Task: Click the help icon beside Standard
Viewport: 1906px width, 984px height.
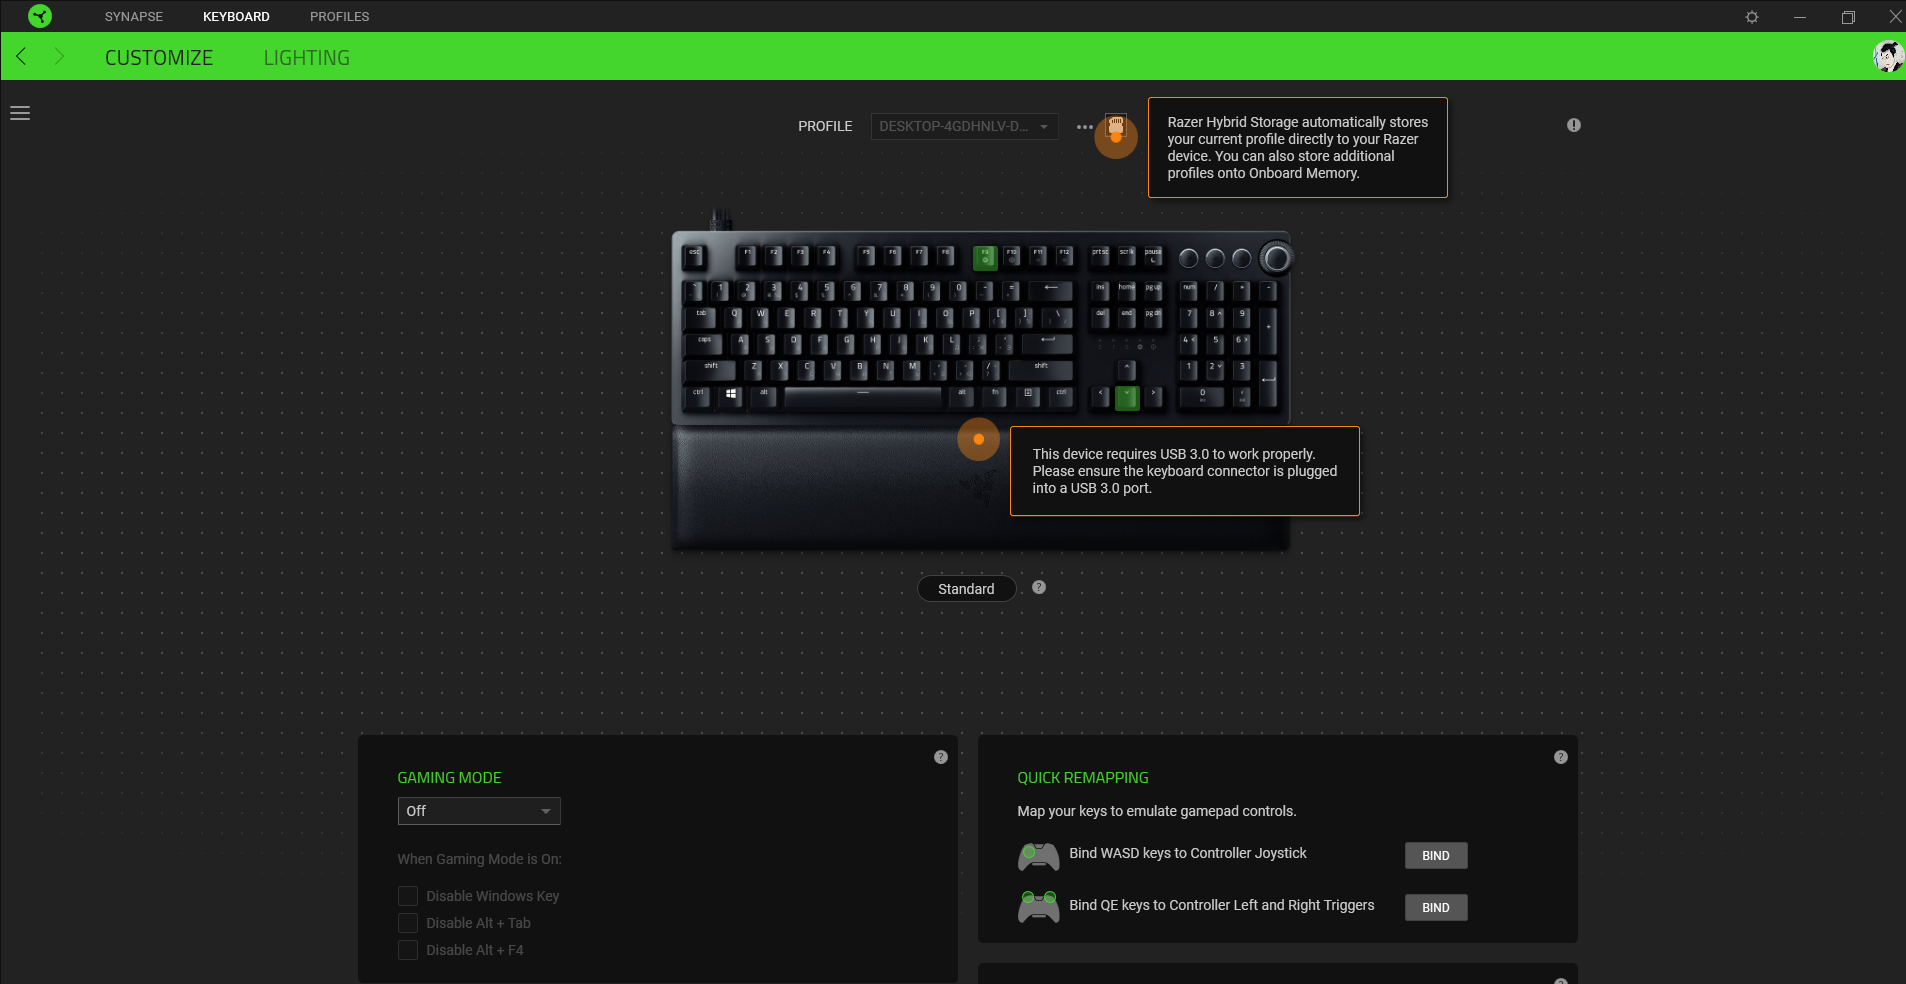Action: (1039, 587)
